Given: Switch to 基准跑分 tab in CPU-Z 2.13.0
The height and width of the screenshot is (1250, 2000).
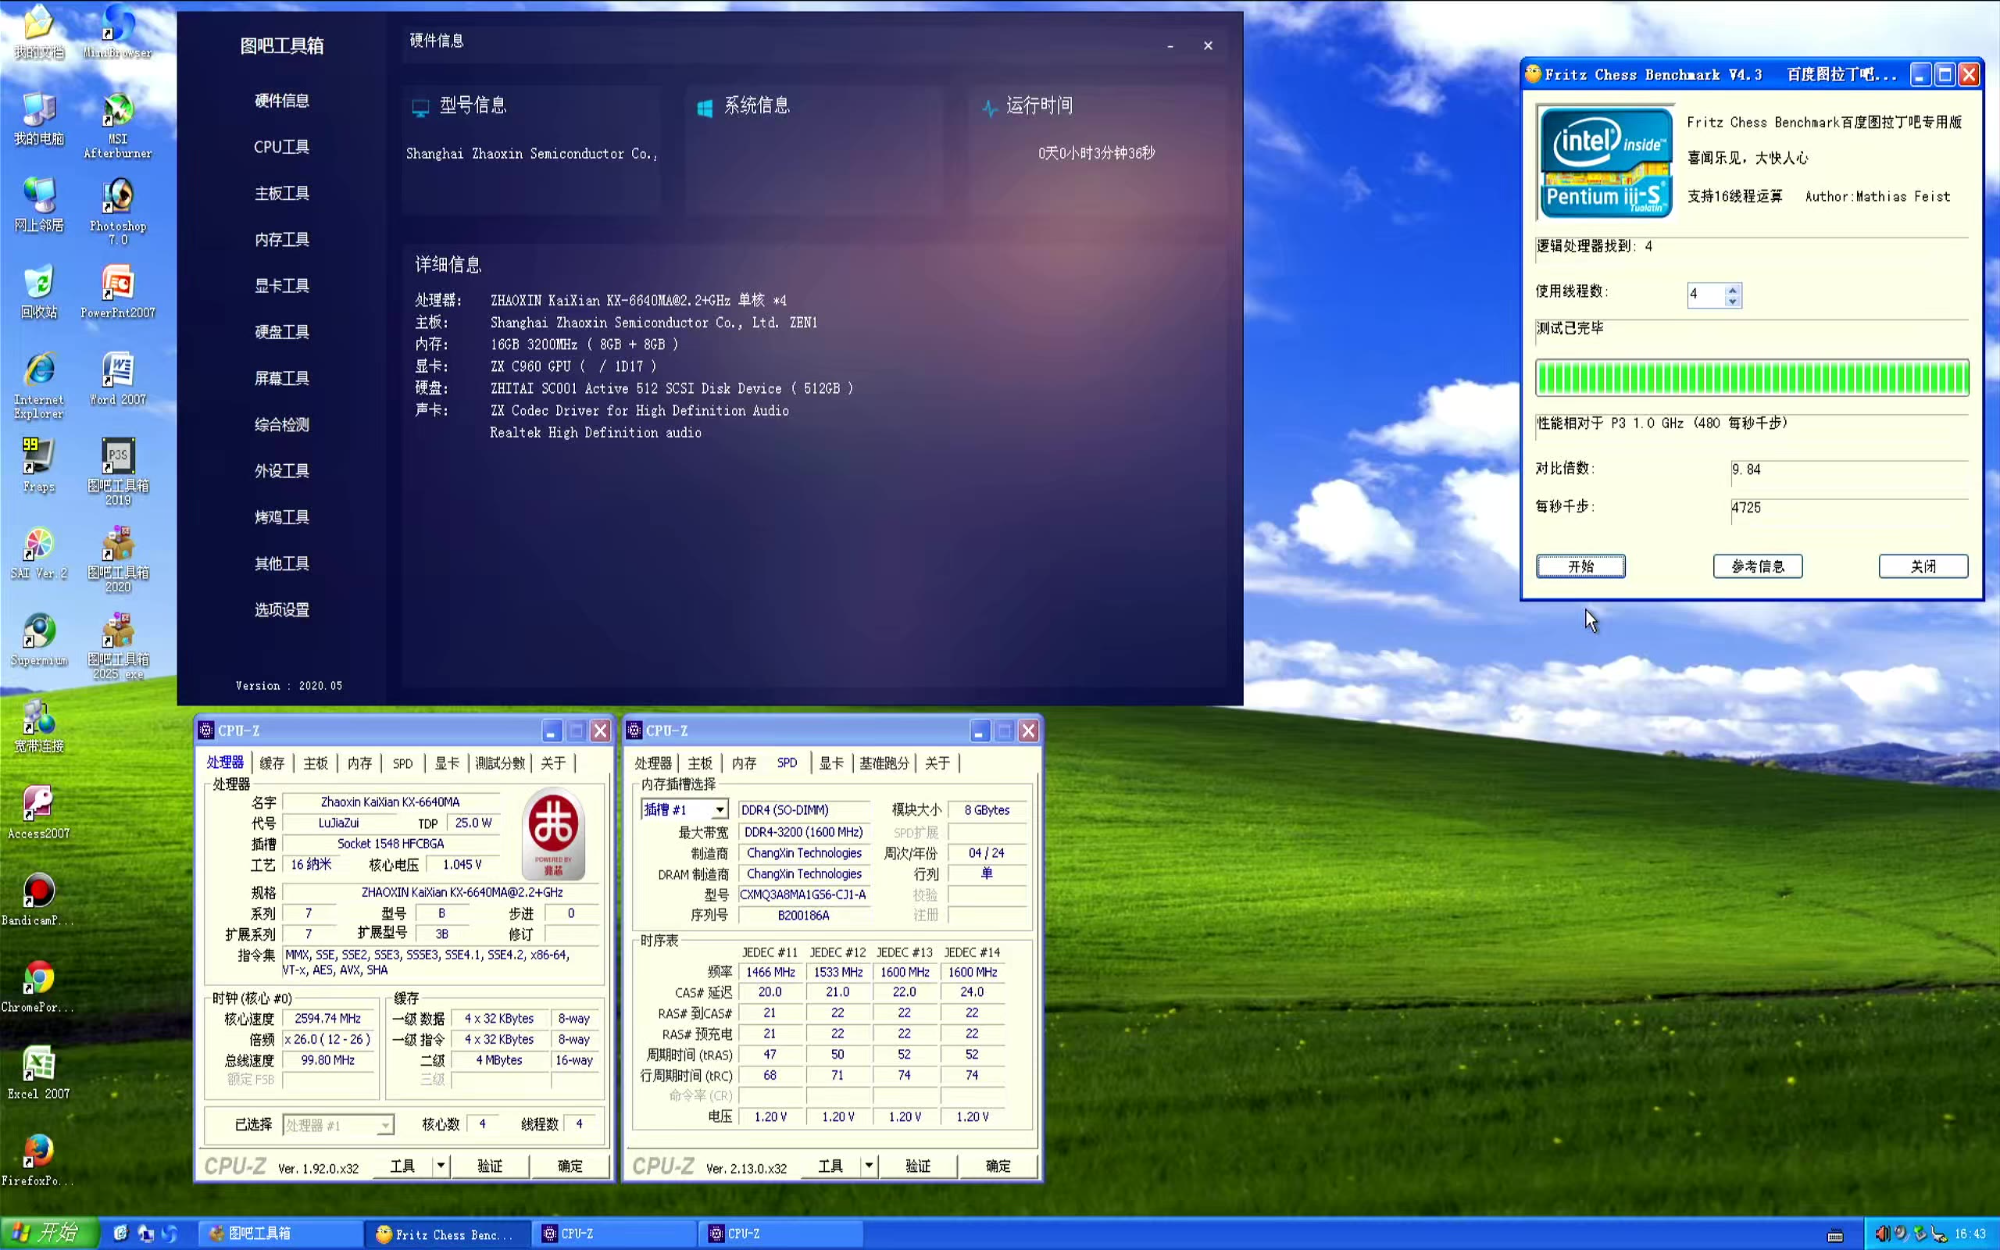Looking at the screenshot, I should pos(884,763).
